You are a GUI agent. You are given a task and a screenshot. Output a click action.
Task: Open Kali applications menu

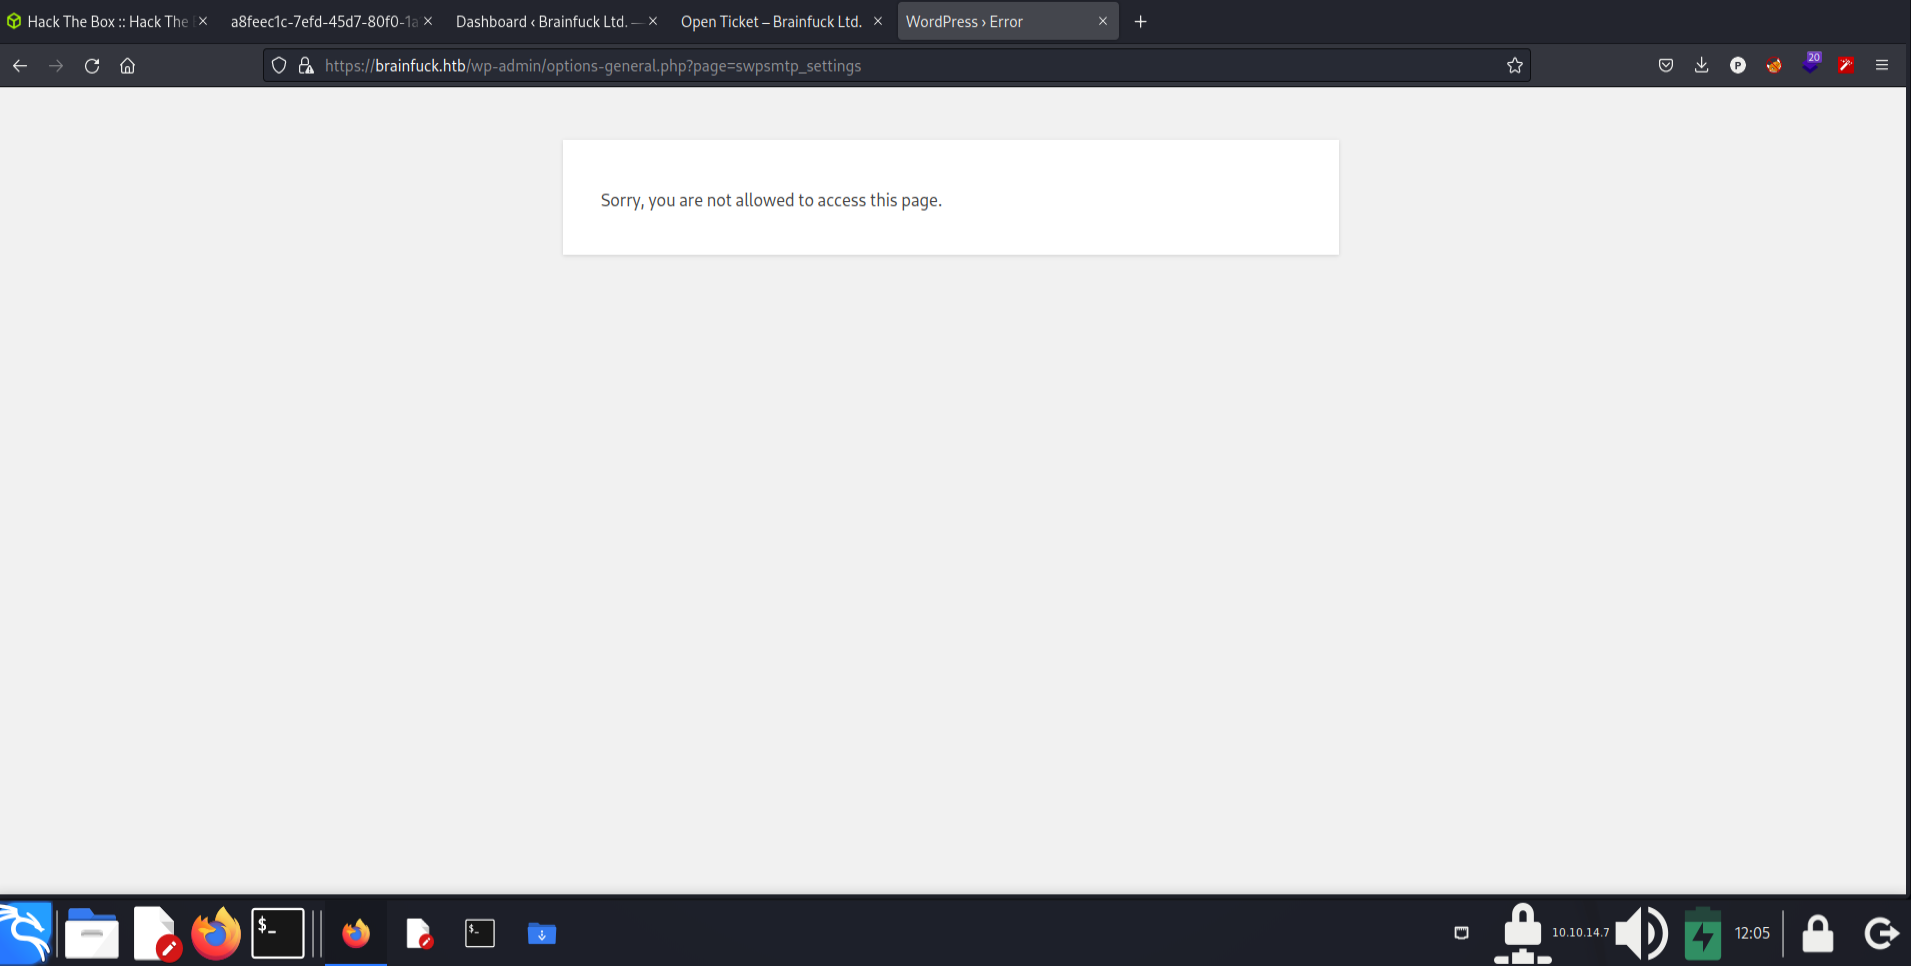(x=26, y=933)
